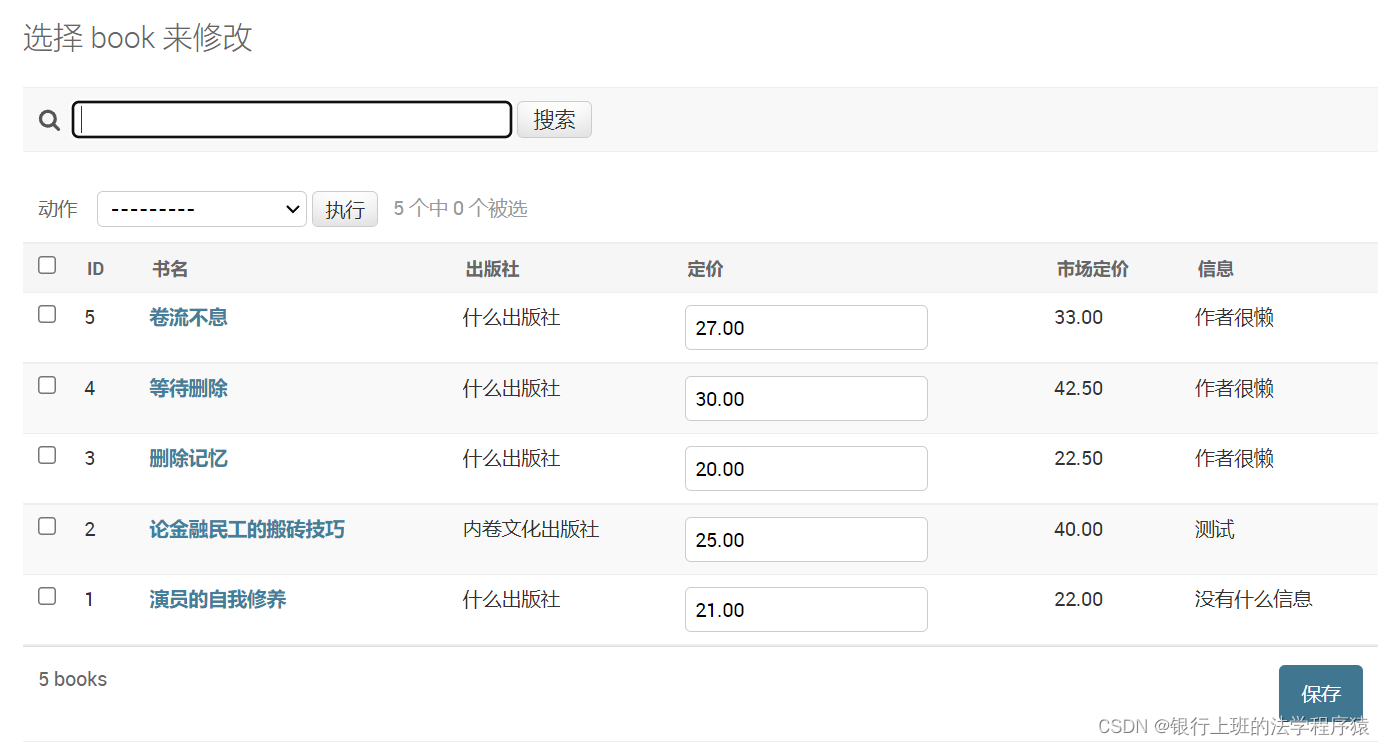Click market price 22.50
Screen dimensions: 1385x745
pos(1079,459)
